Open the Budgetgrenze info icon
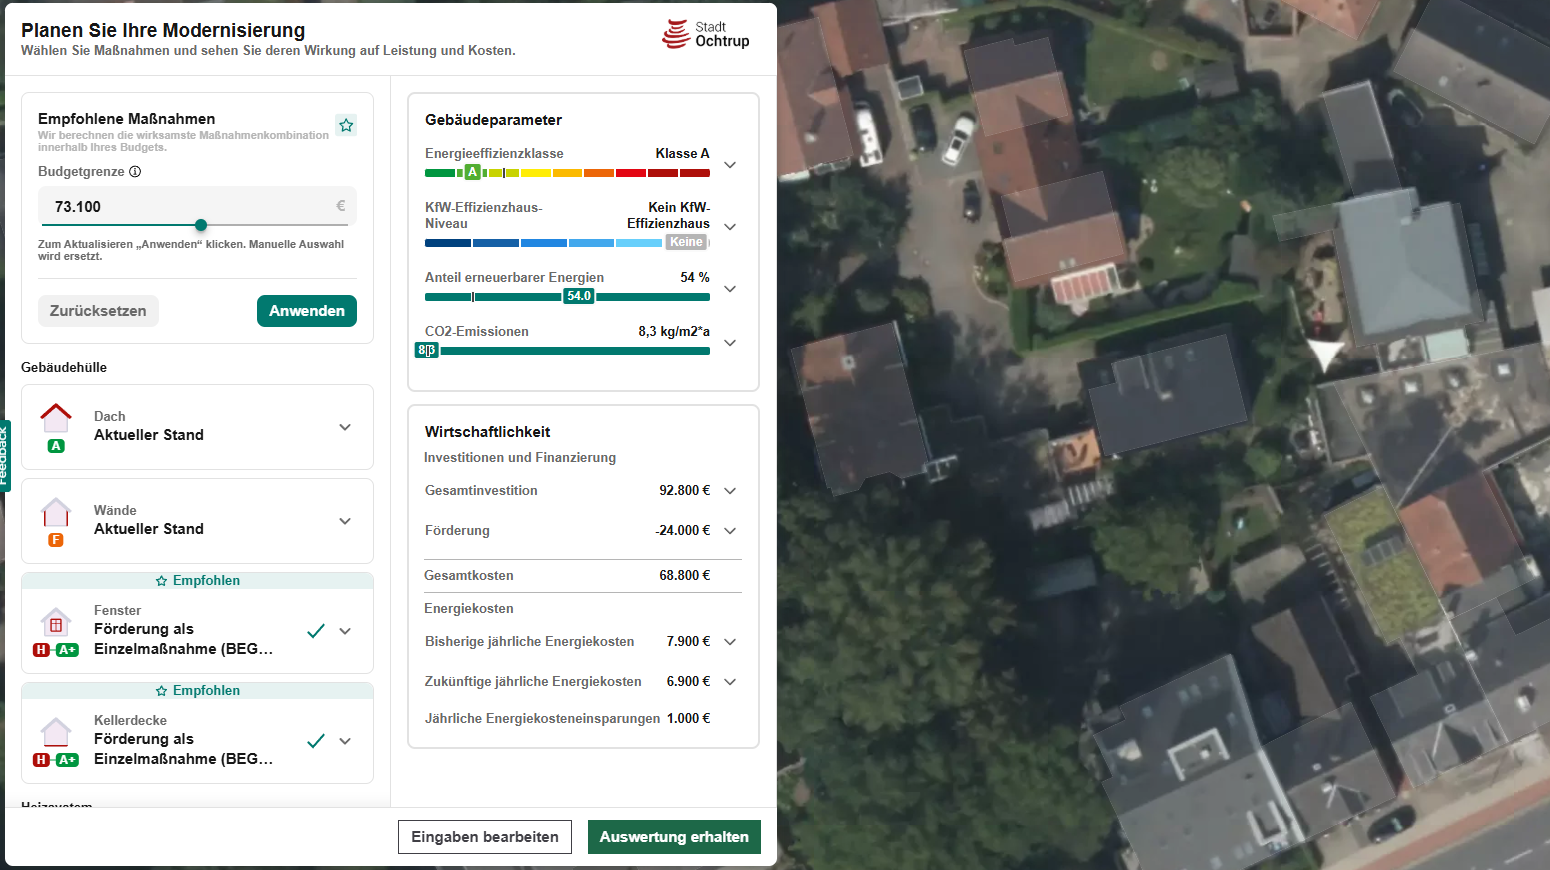 [135, 172]
